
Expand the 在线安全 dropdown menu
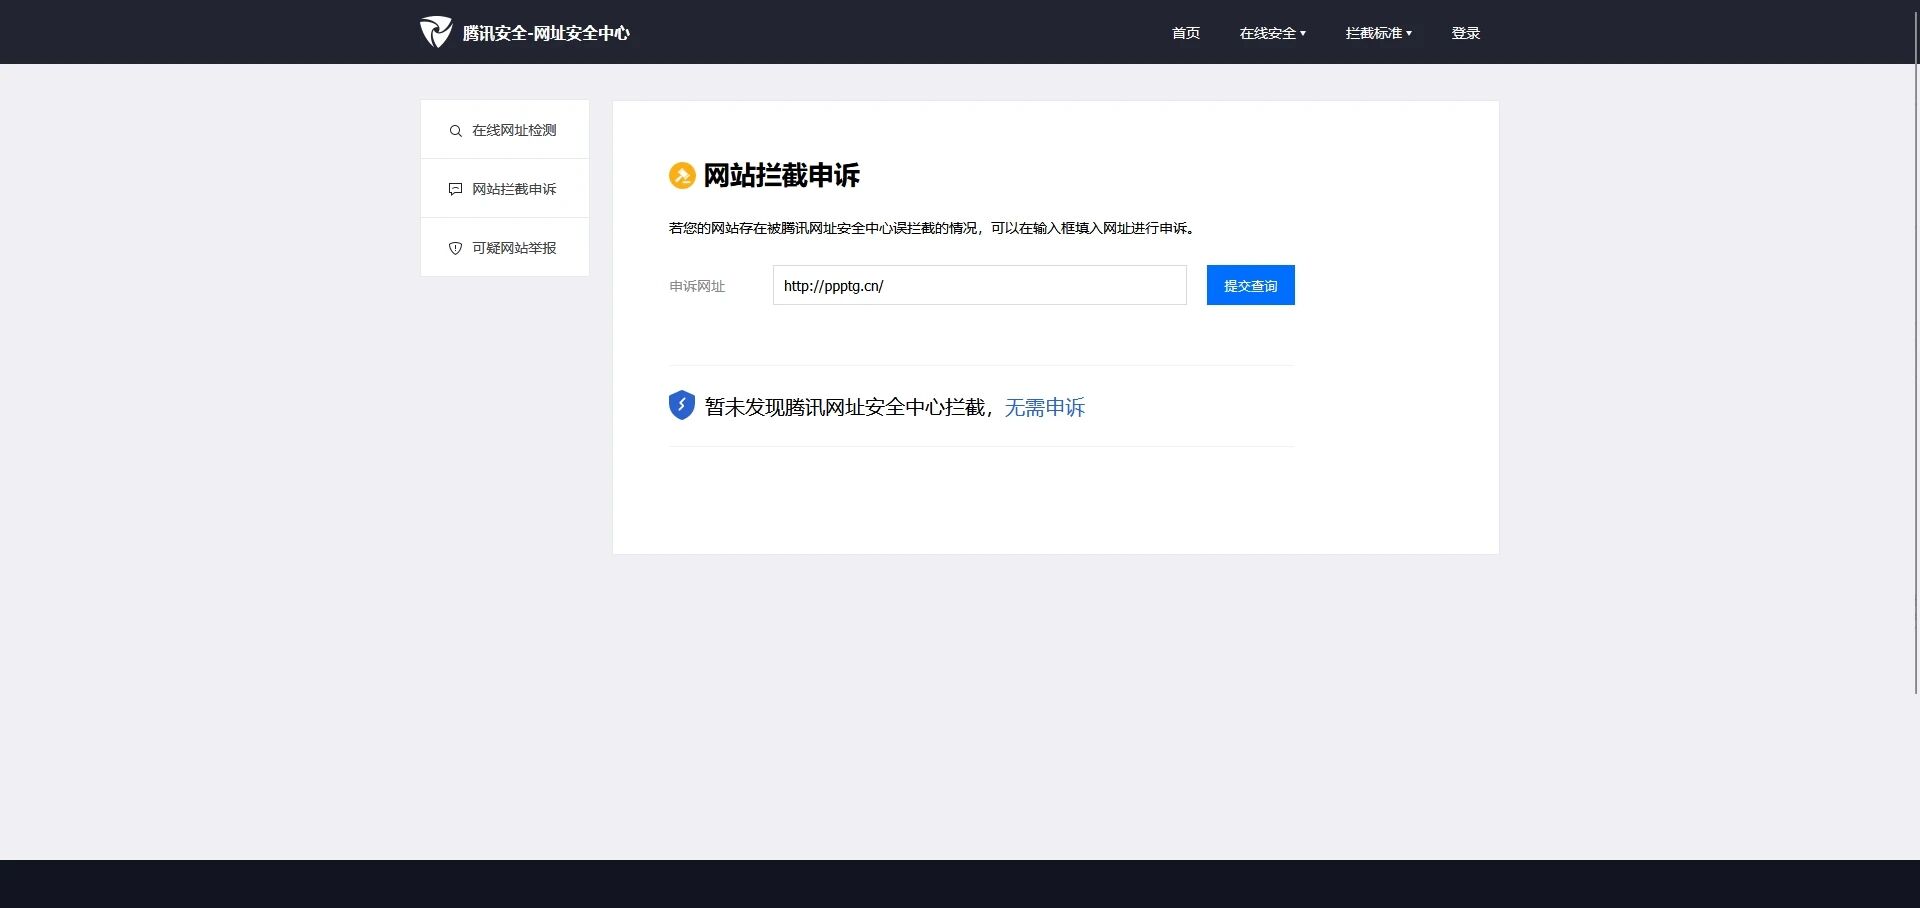[x=1273, y=33]
